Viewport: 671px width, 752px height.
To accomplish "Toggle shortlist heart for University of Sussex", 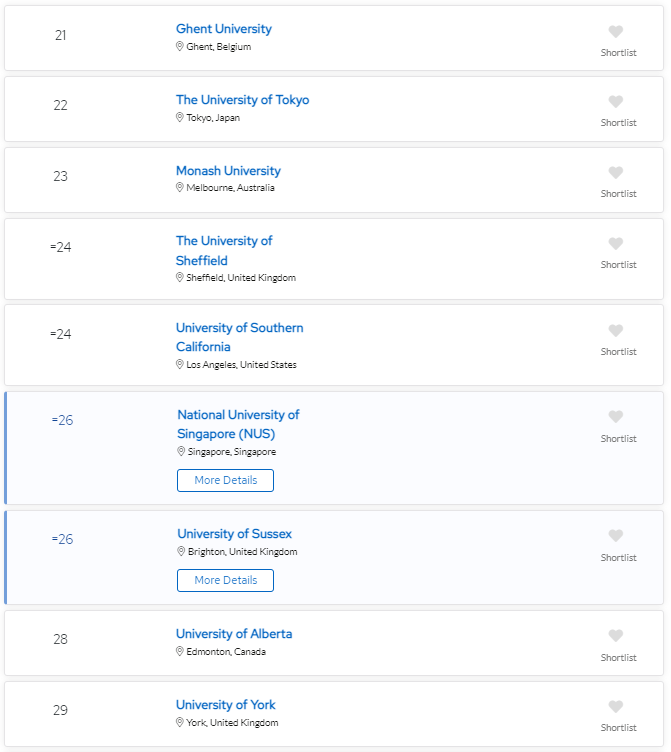I will 615,536.
